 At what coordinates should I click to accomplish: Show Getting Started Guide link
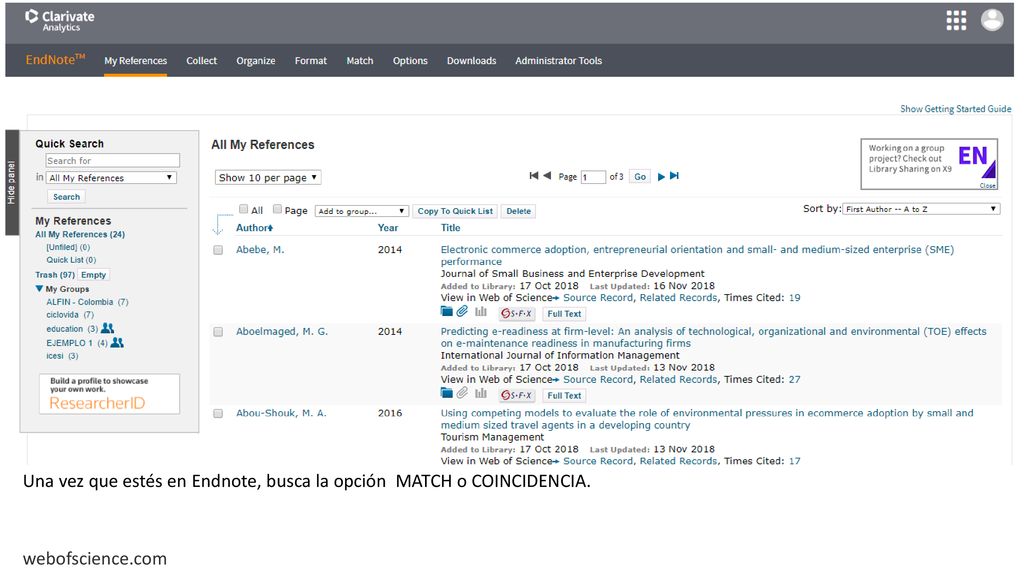(x=955, y=109)
